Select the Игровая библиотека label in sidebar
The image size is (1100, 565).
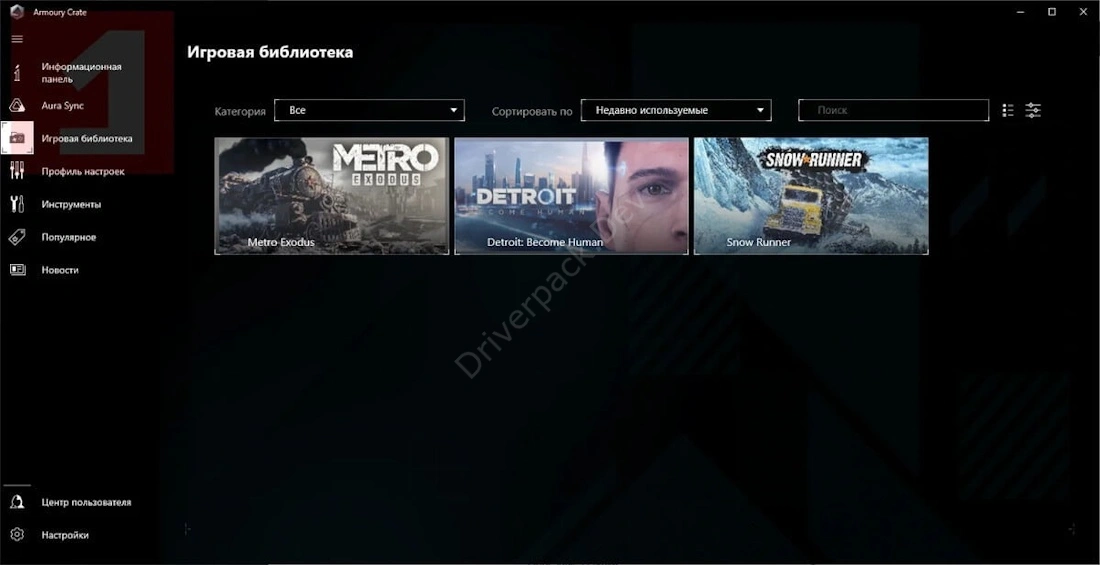86,138
